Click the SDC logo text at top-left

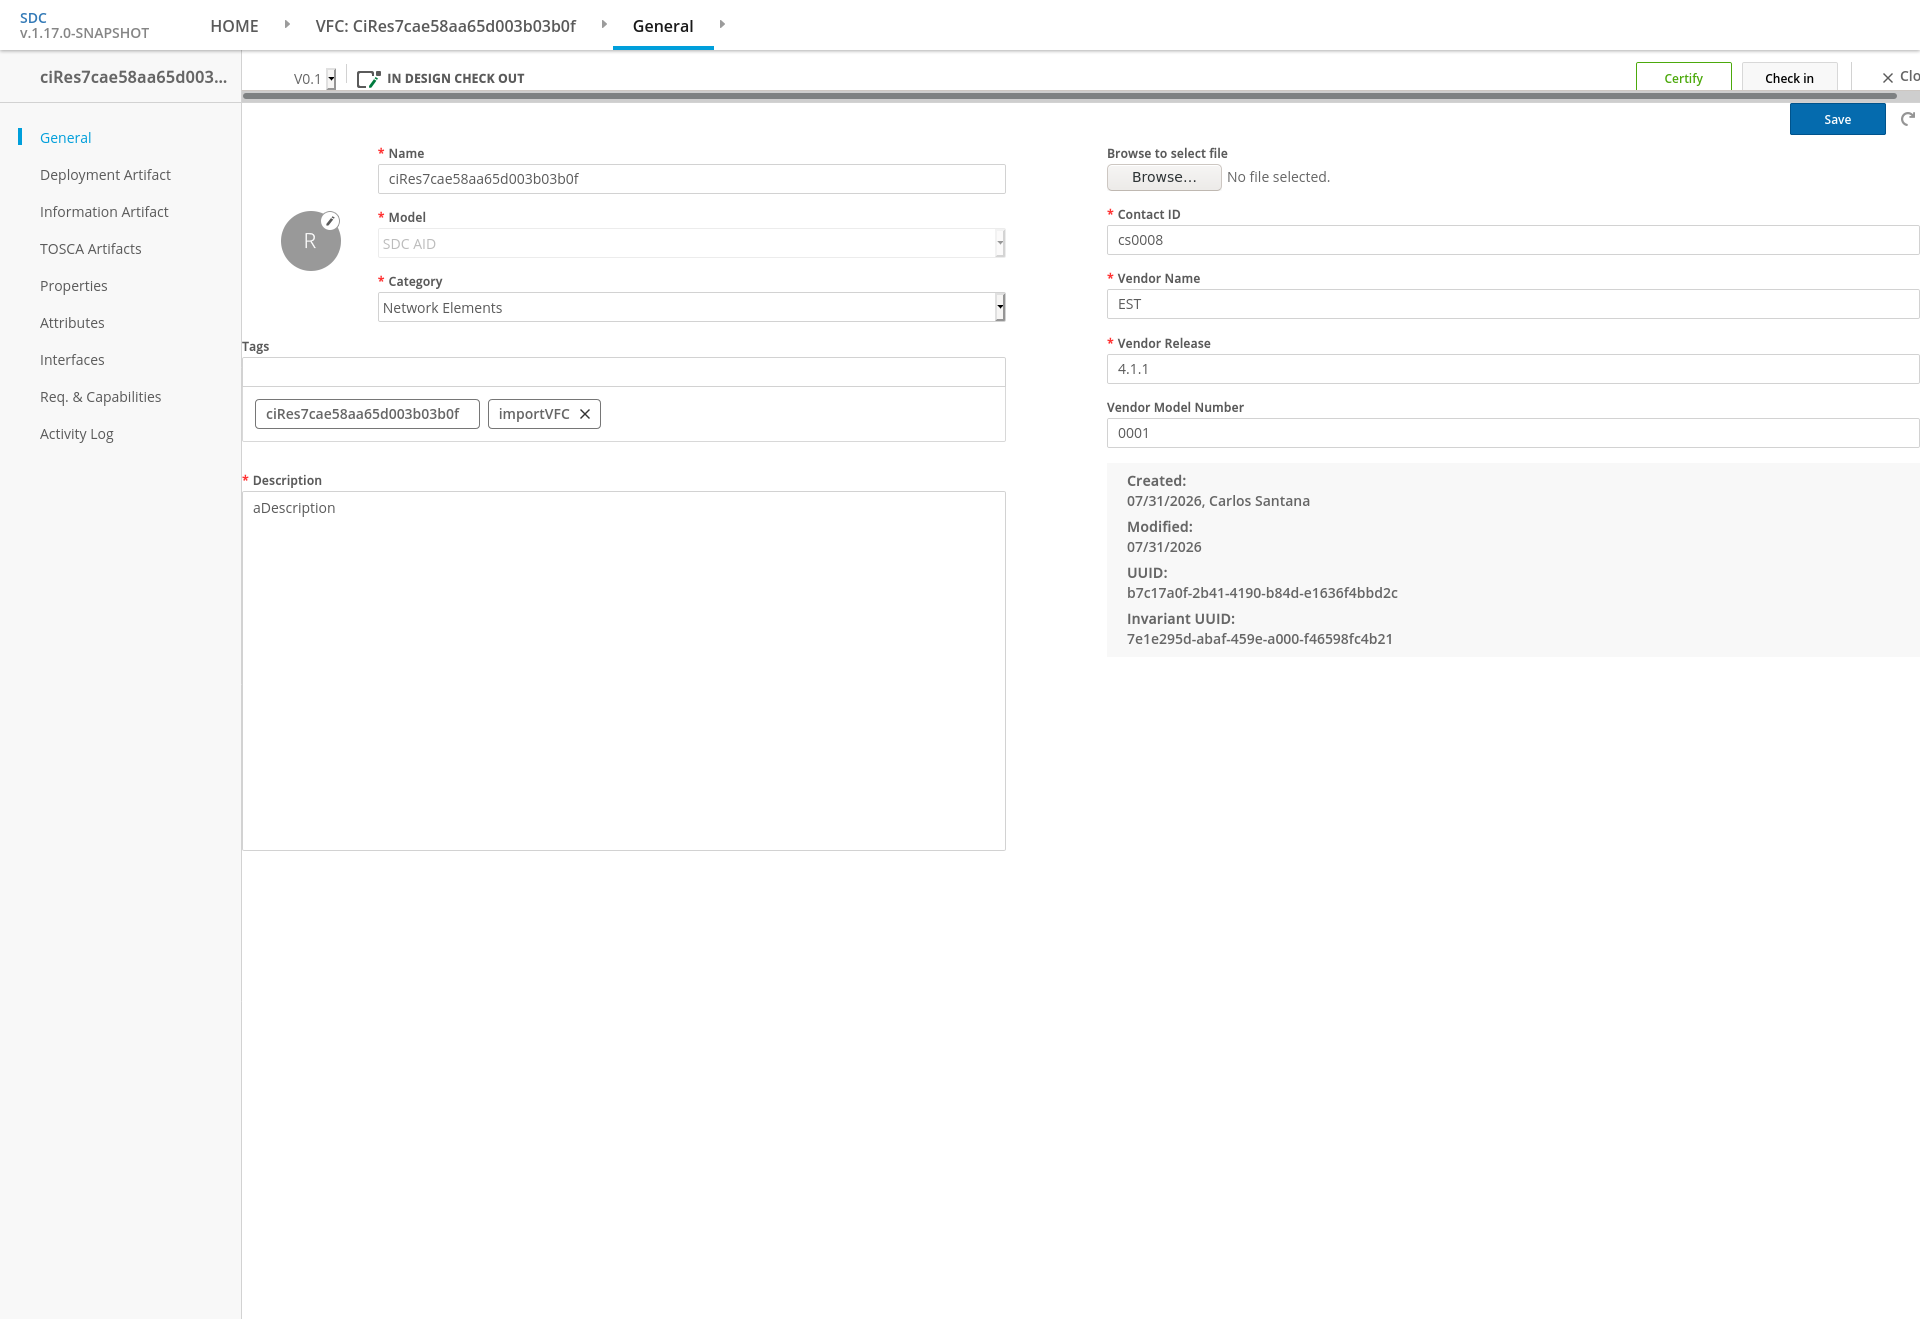(x=33, y=18)
